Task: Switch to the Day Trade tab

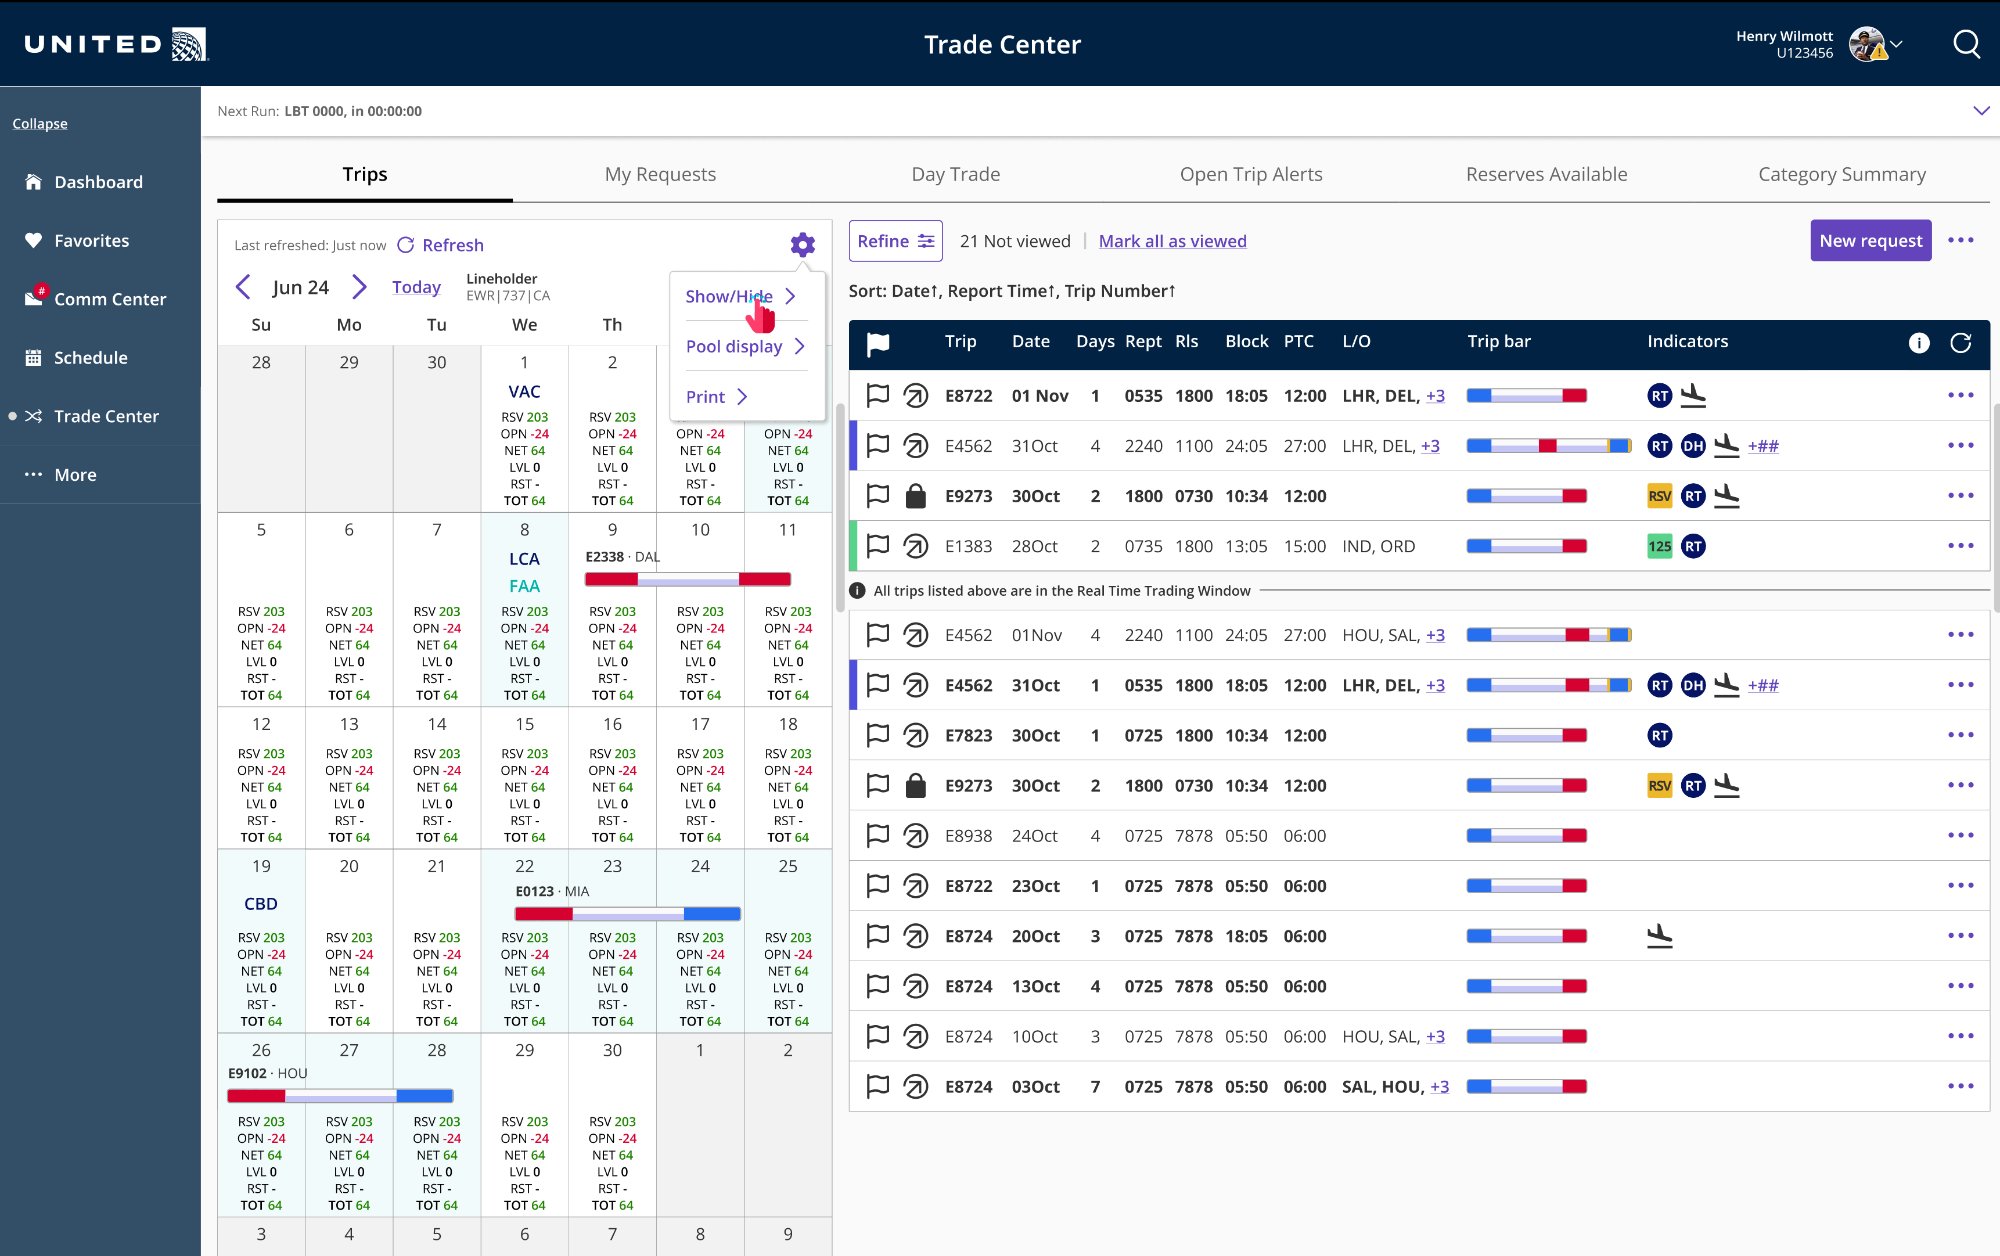Action: (955, 174)
